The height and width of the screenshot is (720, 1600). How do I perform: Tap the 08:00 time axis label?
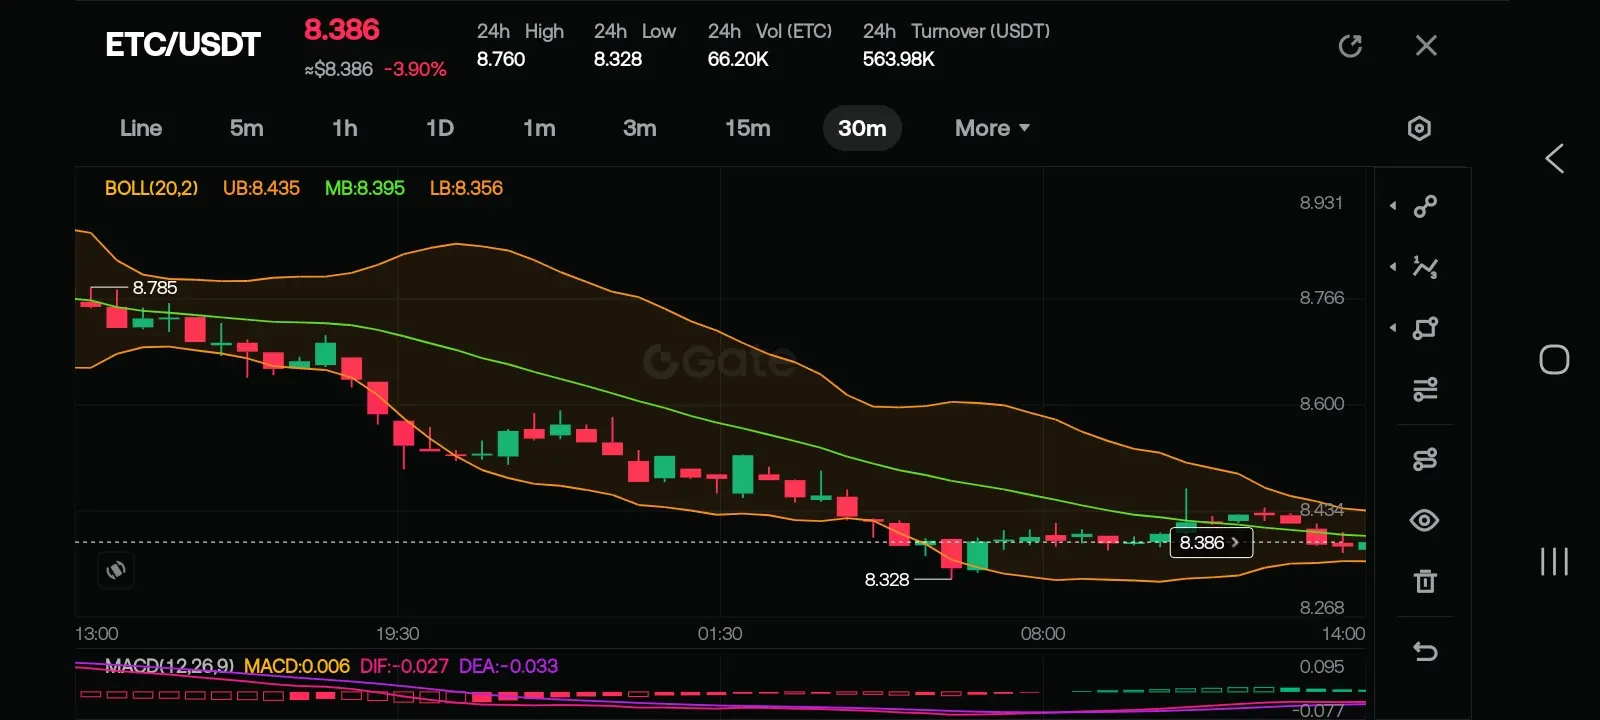pos(1043,634)
